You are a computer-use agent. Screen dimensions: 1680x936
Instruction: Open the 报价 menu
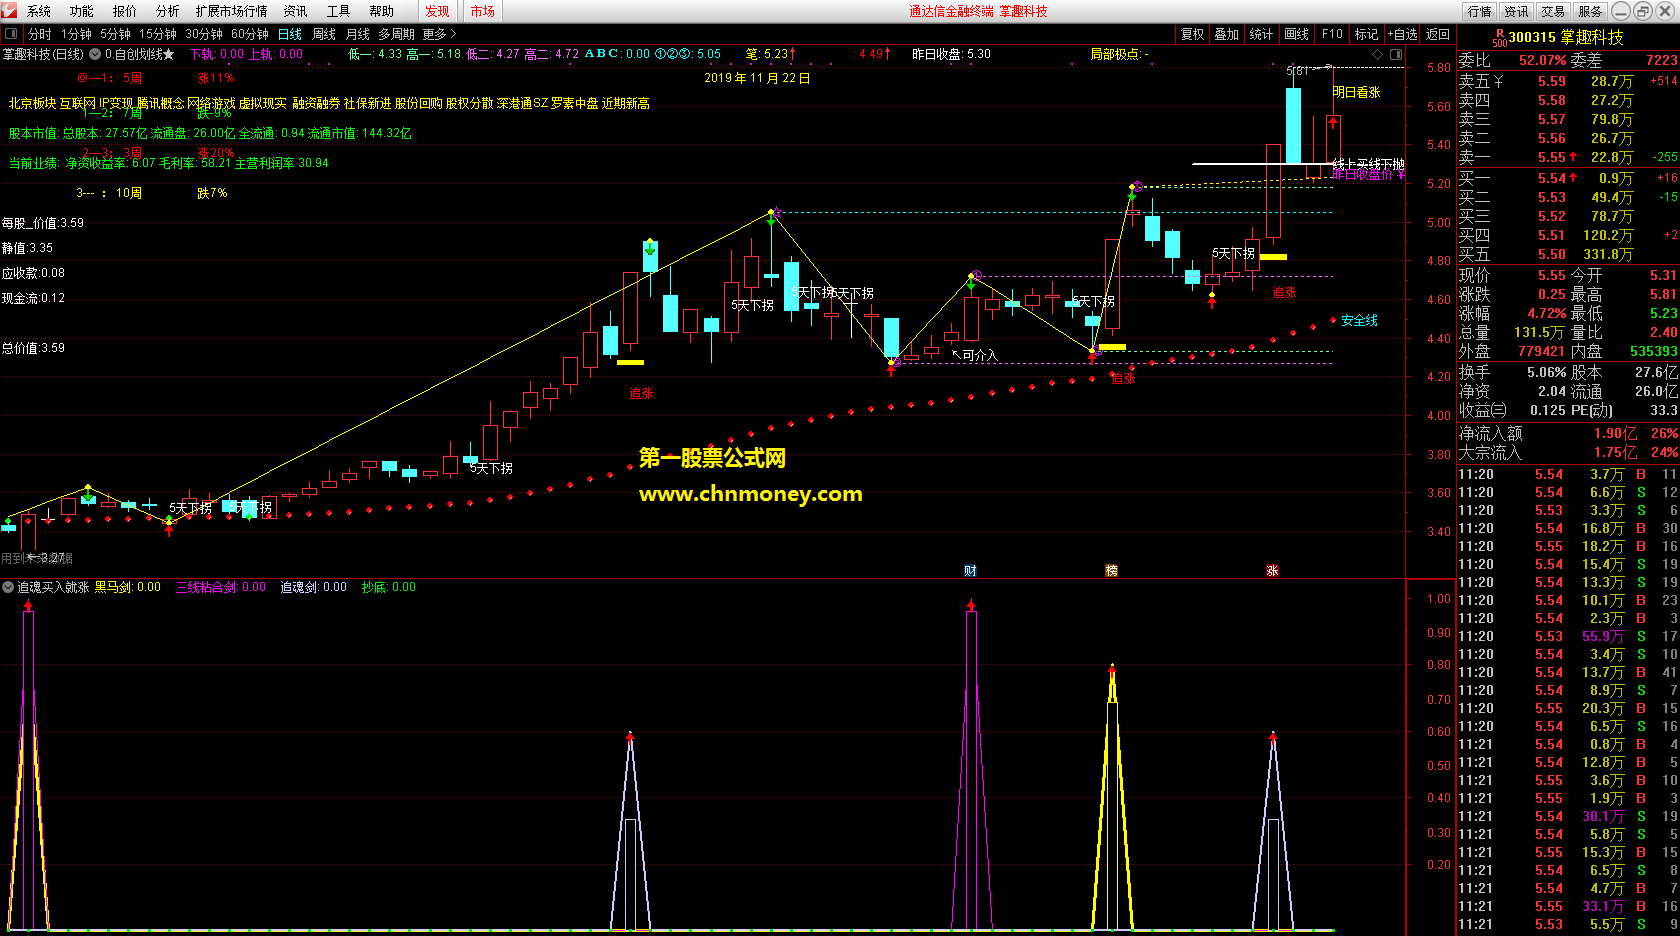pos(125,11)
